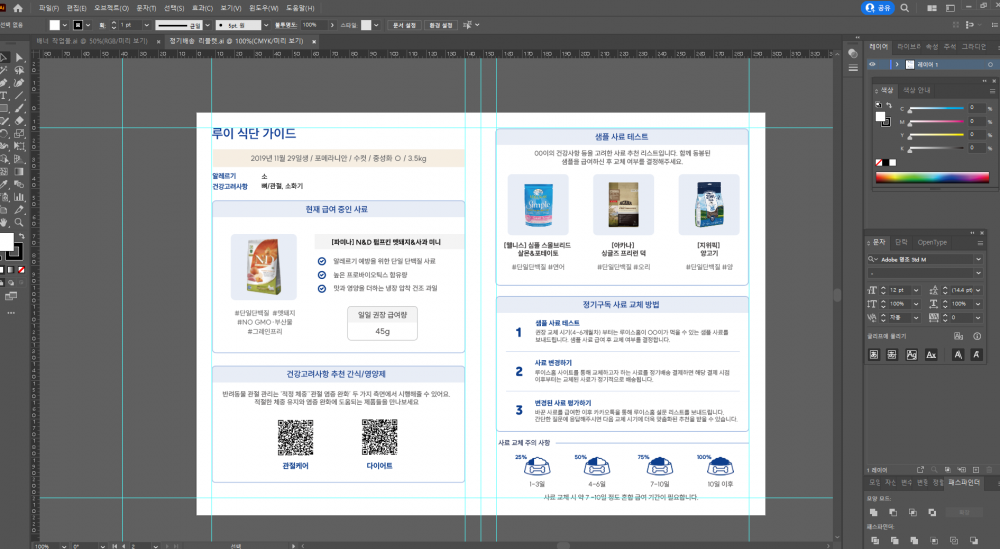Toggle visibility eye of 레이어 1
Image resolution: width=1000 pixels, height=549 pixels.
[872, 64]
